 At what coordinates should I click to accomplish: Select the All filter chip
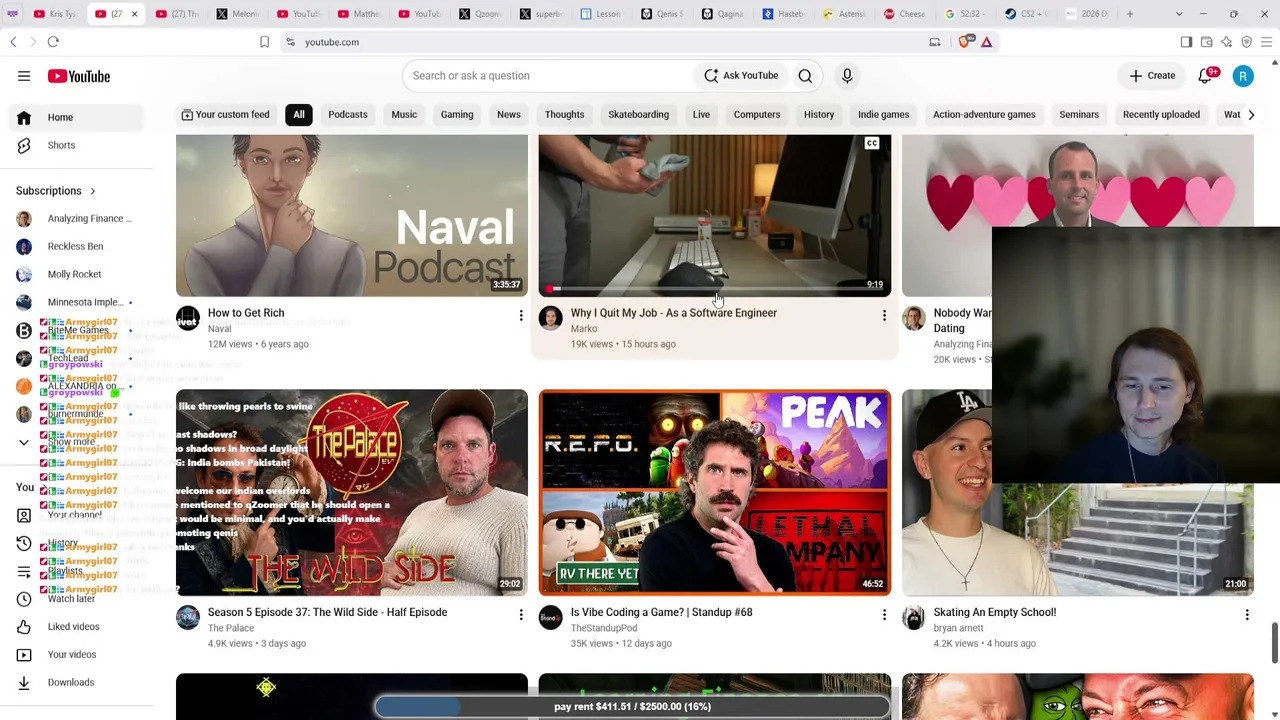click(299, 115)
